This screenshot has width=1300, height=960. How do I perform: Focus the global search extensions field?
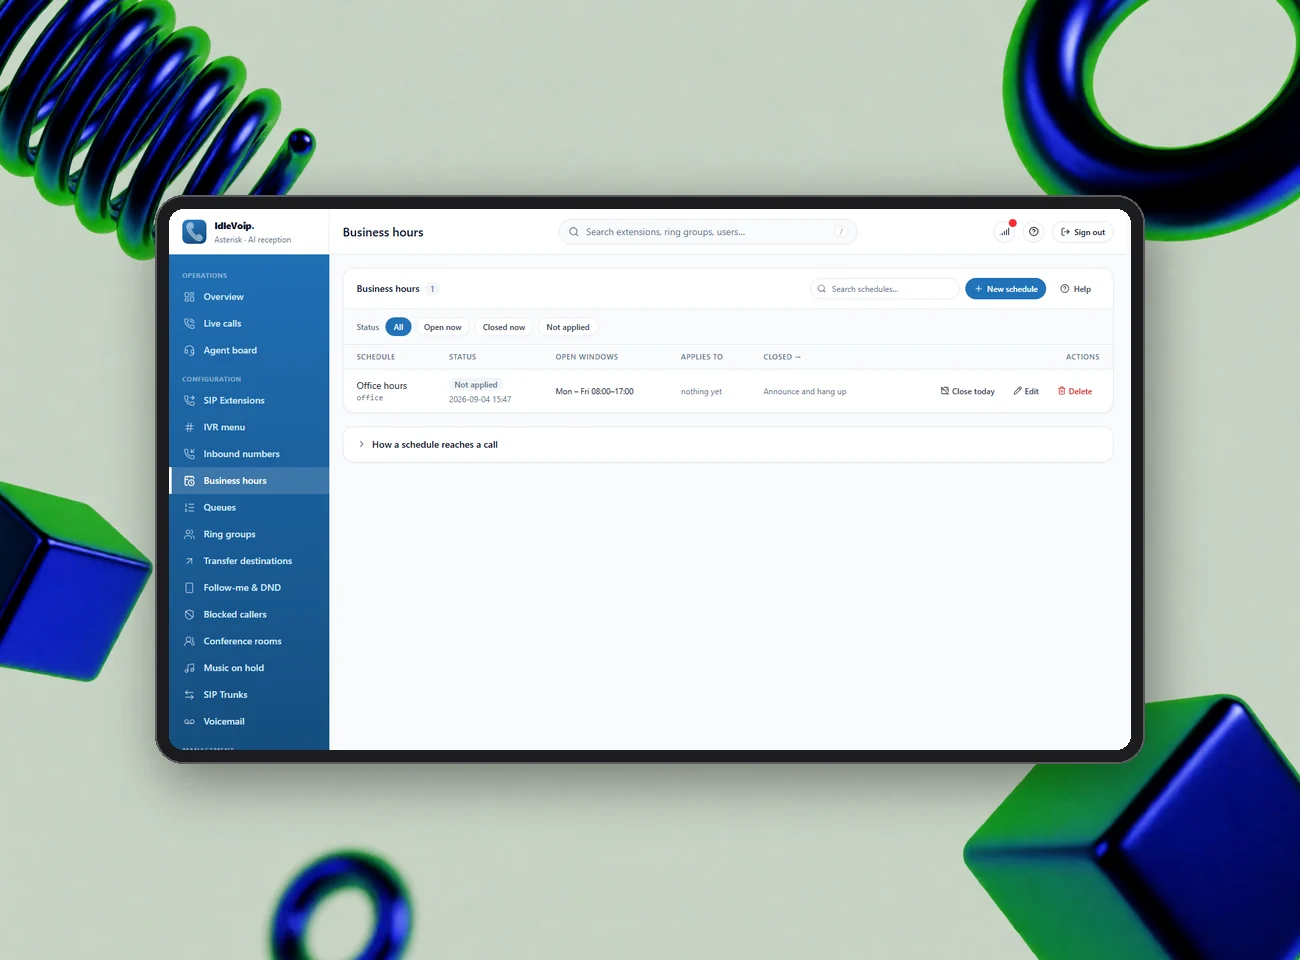tap(708, 232)
